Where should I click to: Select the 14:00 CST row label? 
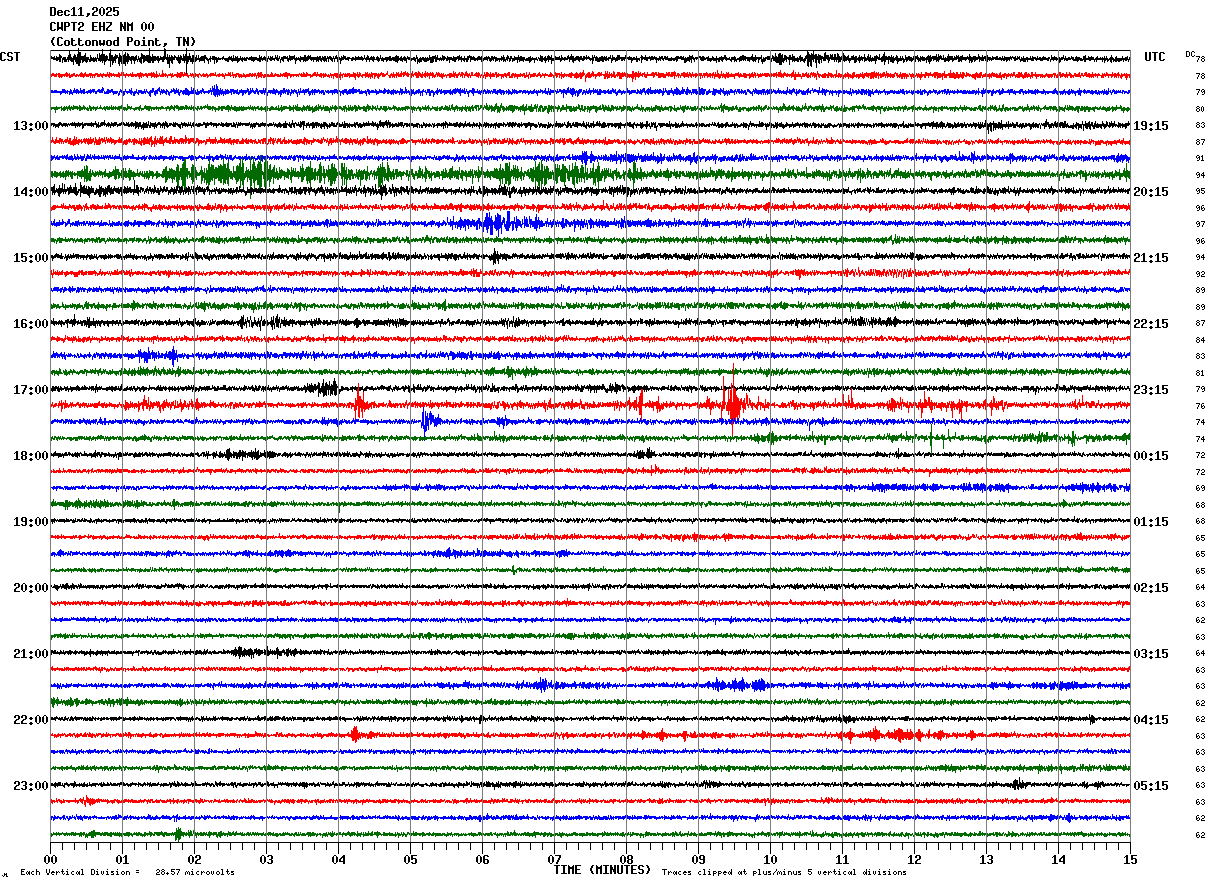(x=31, y=192)
